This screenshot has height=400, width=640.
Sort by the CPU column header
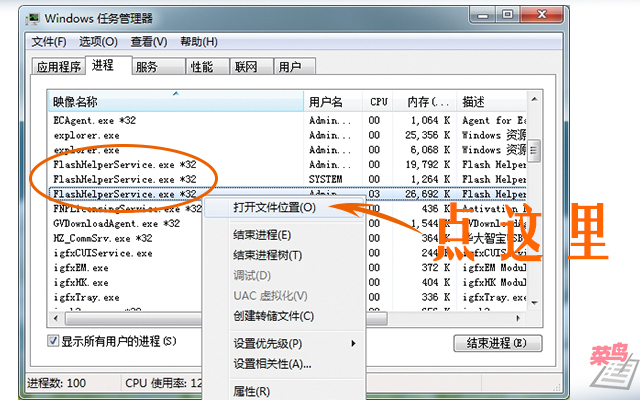[378, 102]
